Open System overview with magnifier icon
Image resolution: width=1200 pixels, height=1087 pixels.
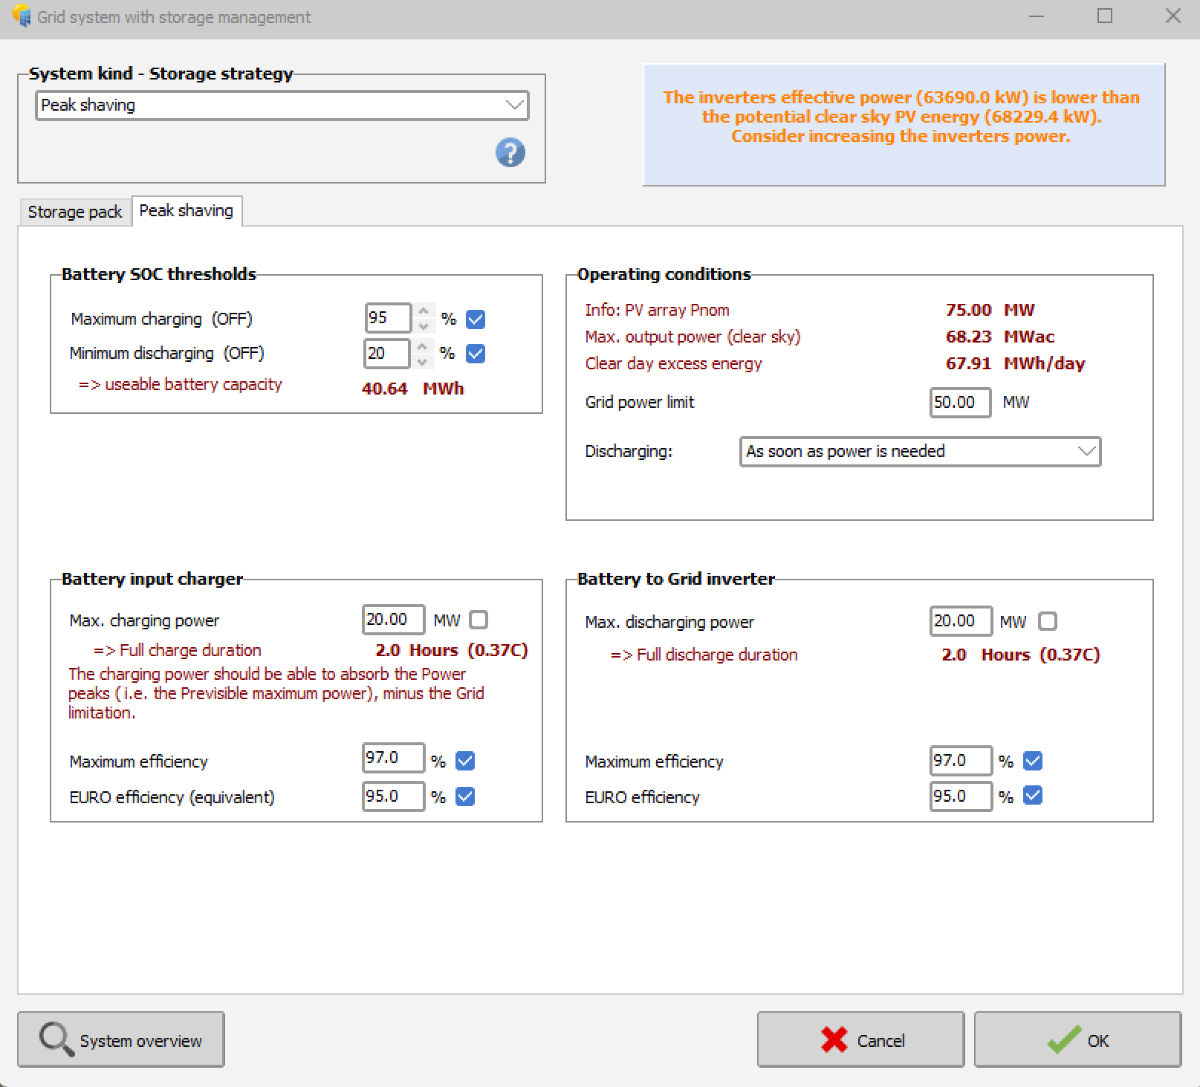pos(121,1040)
